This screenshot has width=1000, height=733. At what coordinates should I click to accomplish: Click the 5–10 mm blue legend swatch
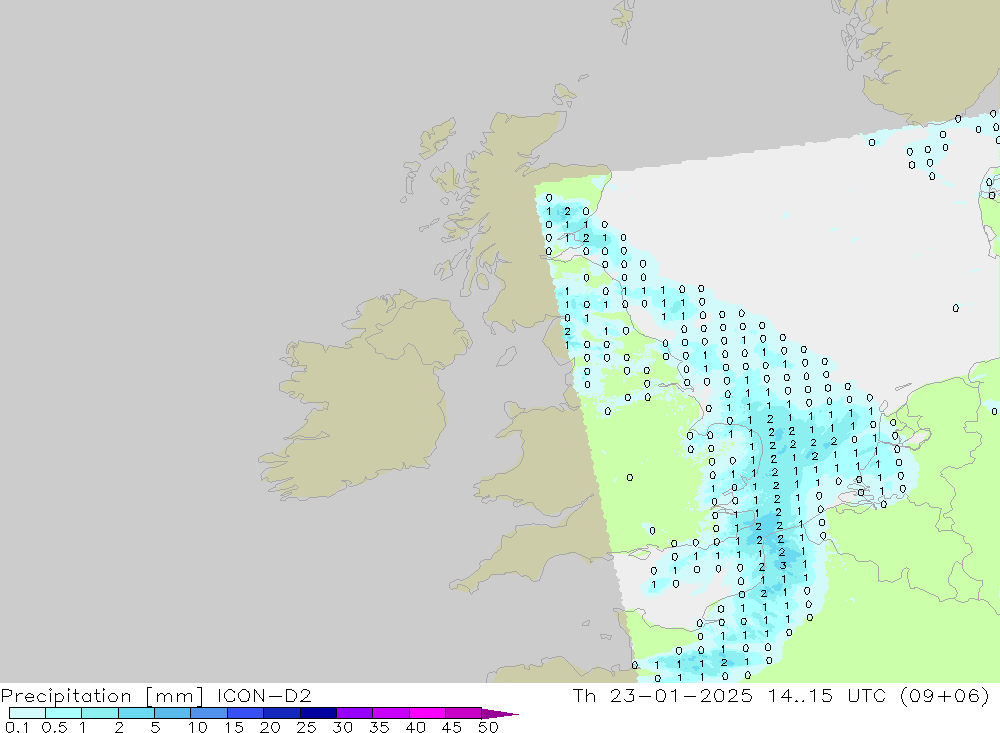(x=173, y=713)
